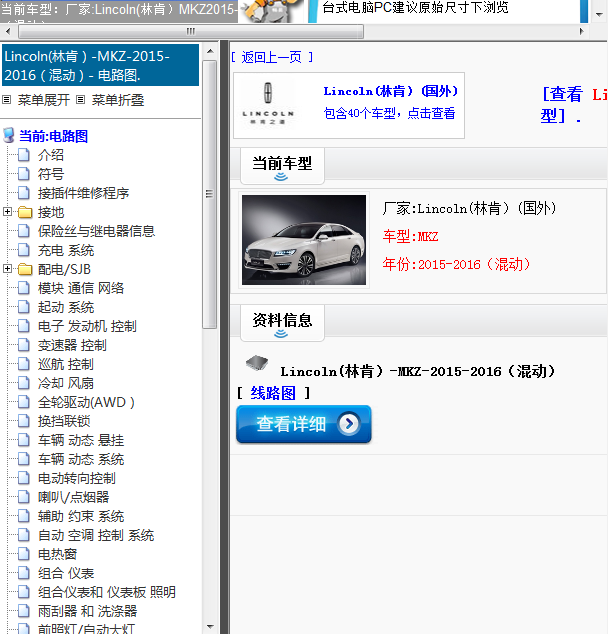Click the 查看详细 blue button
The image size is (608, 634).
[304, 424]
